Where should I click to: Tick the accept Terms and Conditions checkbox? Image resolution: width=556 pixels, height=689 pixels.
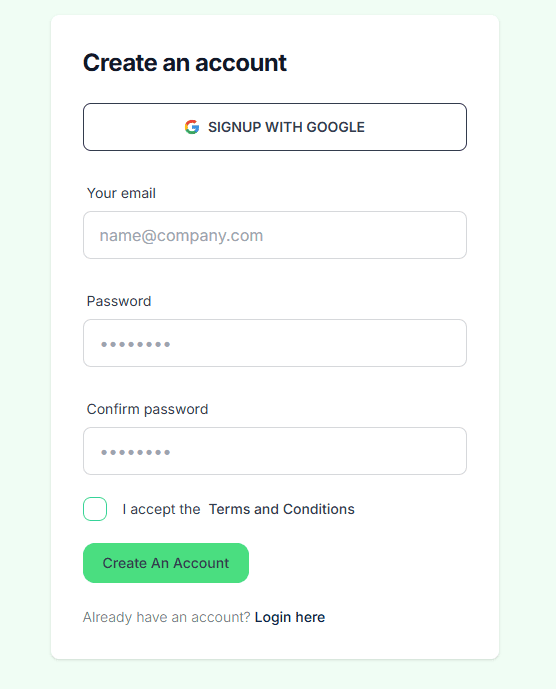(x=95, y=509)
